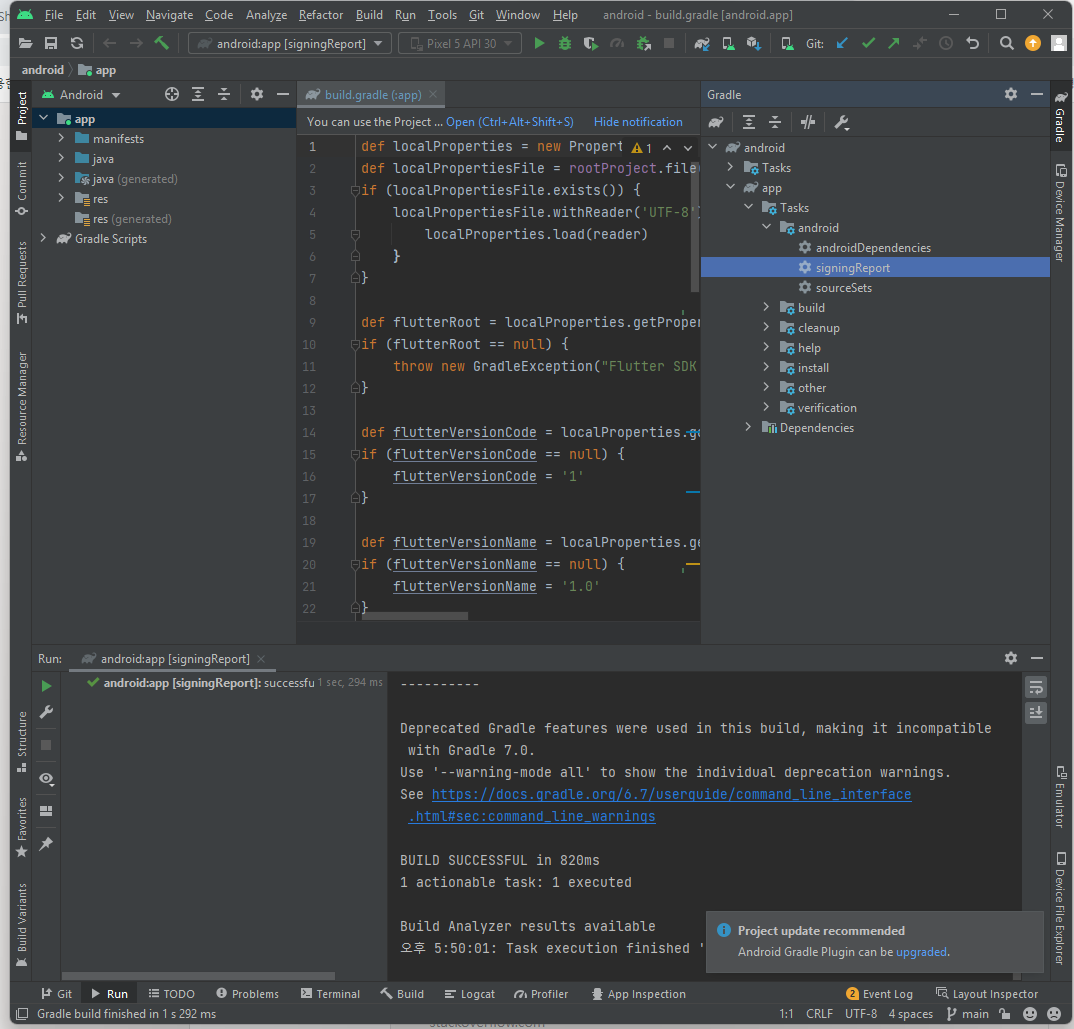
Task: Click Search Everywhere magnifier icon
Action: pyautogui.click(x=1006, y=43)
